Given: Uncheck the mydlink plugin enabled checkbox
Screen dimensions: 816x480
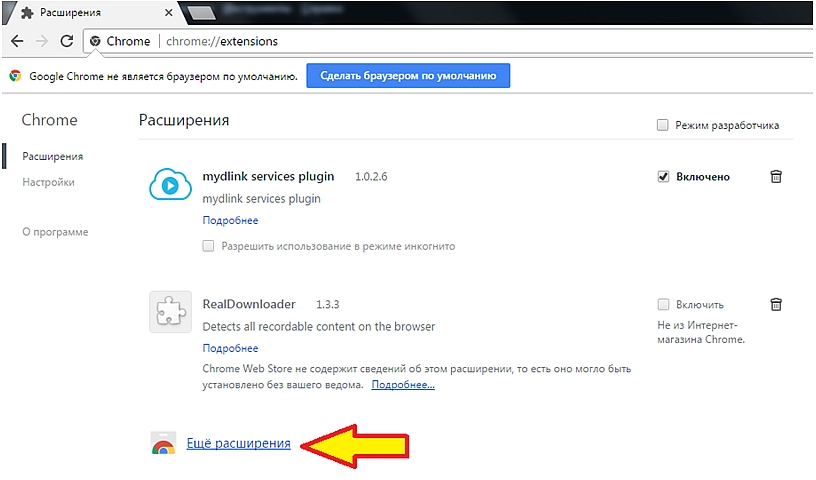Looking at the screenshot, I should 663,177.
